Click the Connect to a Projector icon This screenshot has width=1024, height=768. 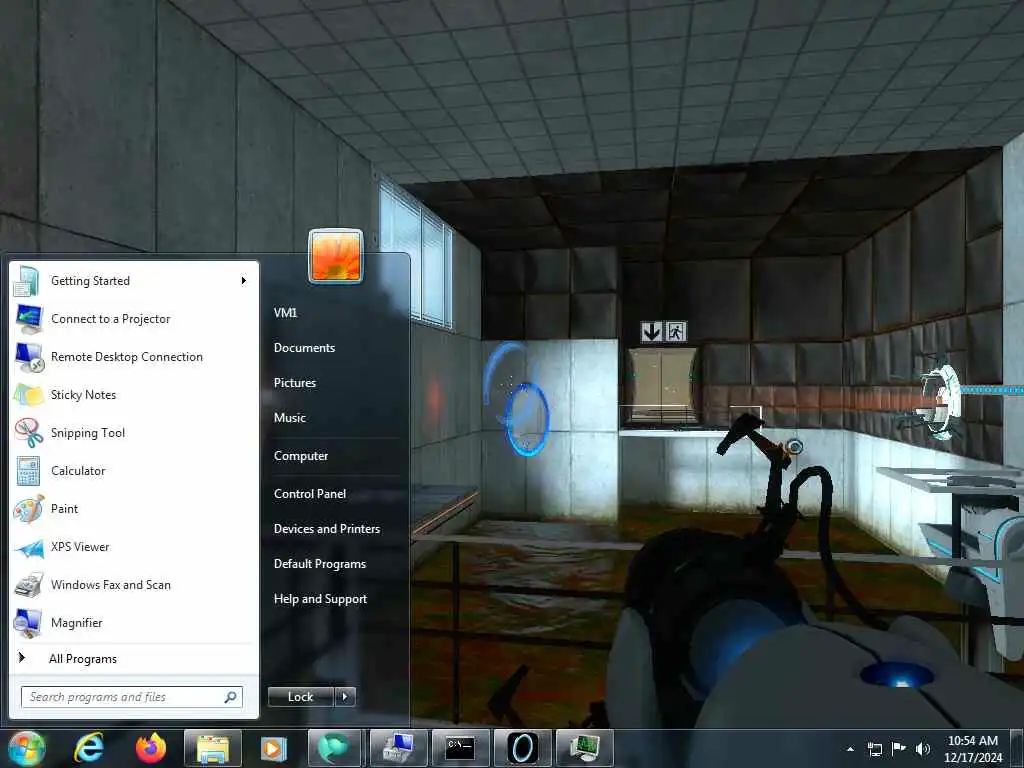[x=29, y=319]
